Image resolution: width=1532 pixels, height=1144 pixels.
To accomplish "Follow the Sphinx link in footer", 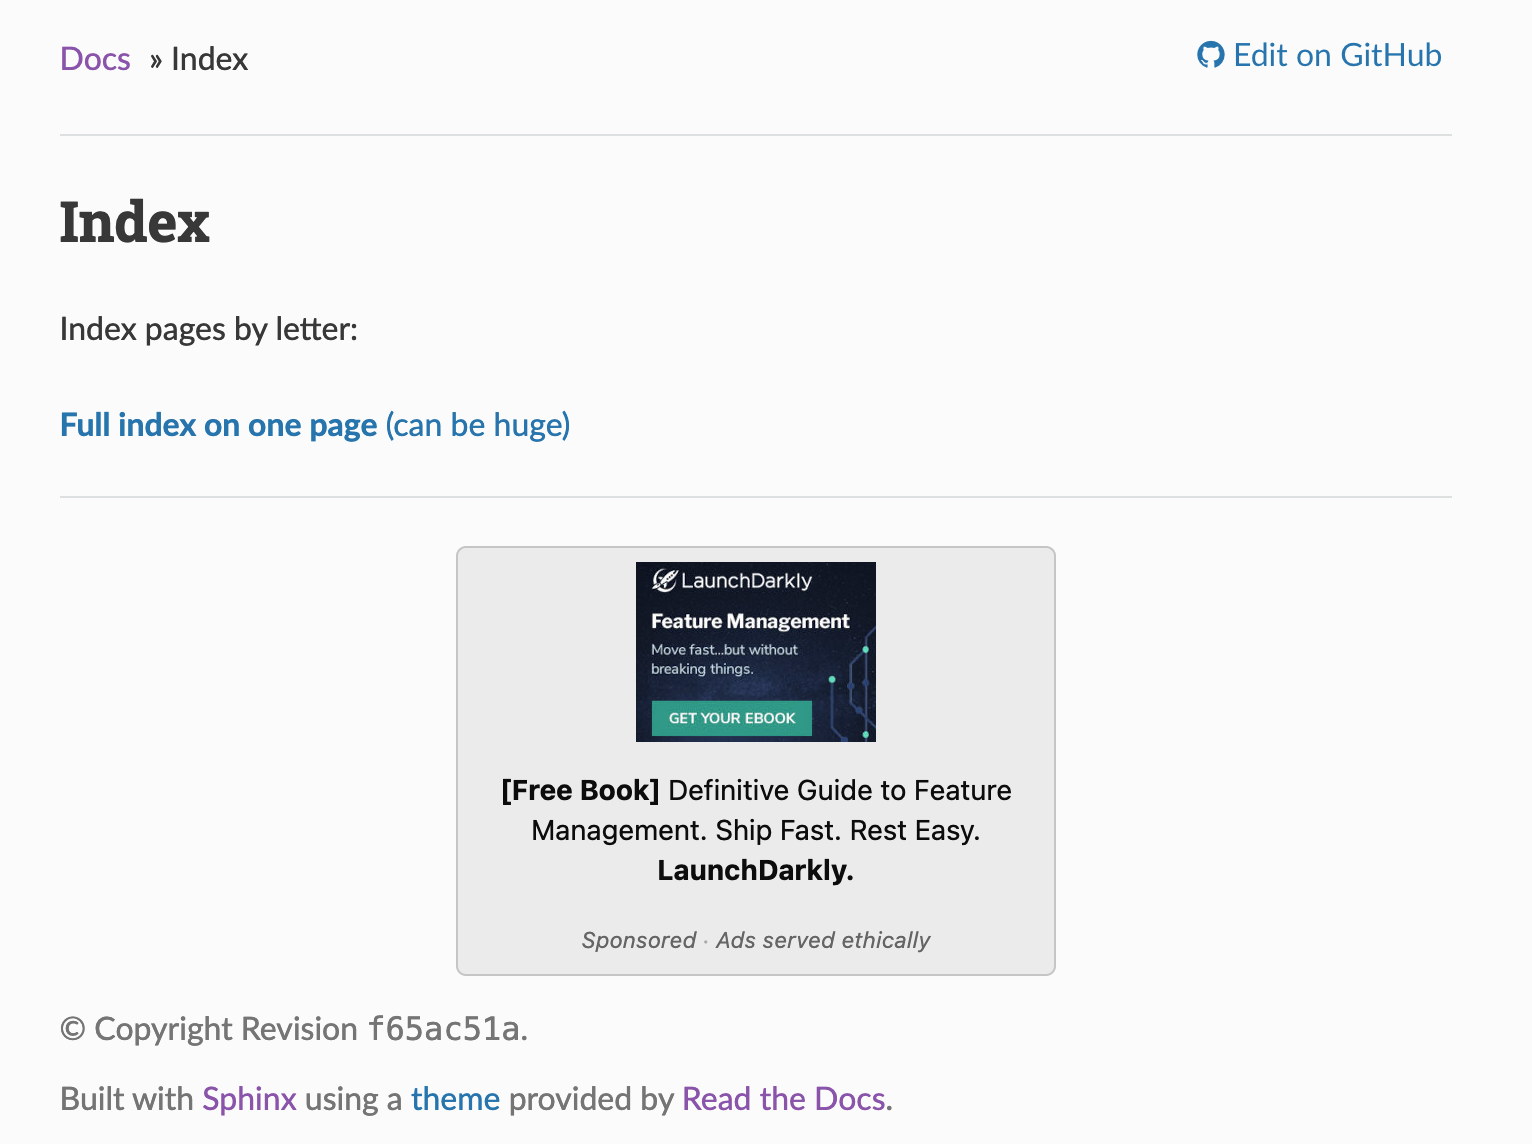I will tap(249, 1099).
